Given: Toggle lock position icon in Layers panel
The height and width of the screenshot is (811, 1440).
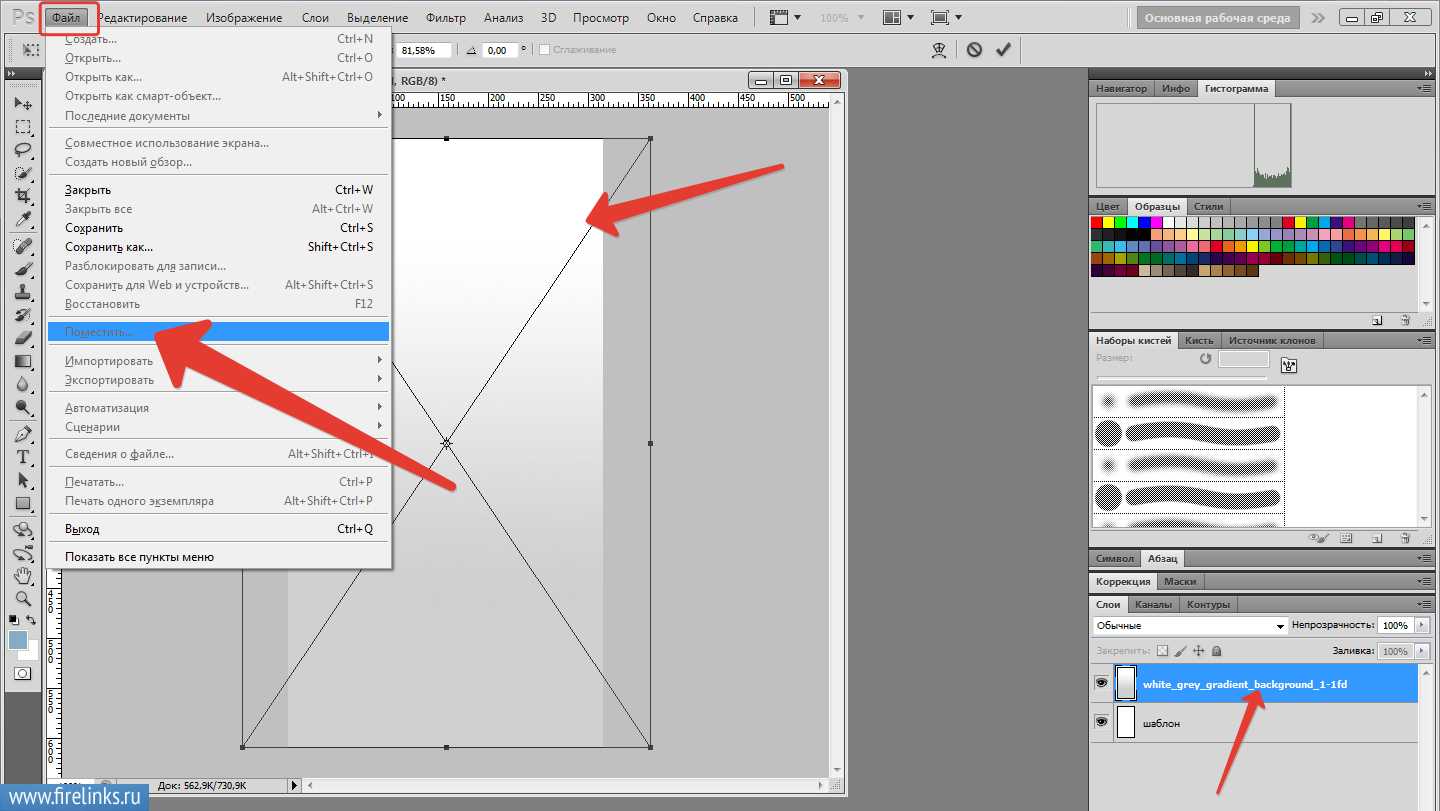Looking at the screenshot, I should (1198, 651).
